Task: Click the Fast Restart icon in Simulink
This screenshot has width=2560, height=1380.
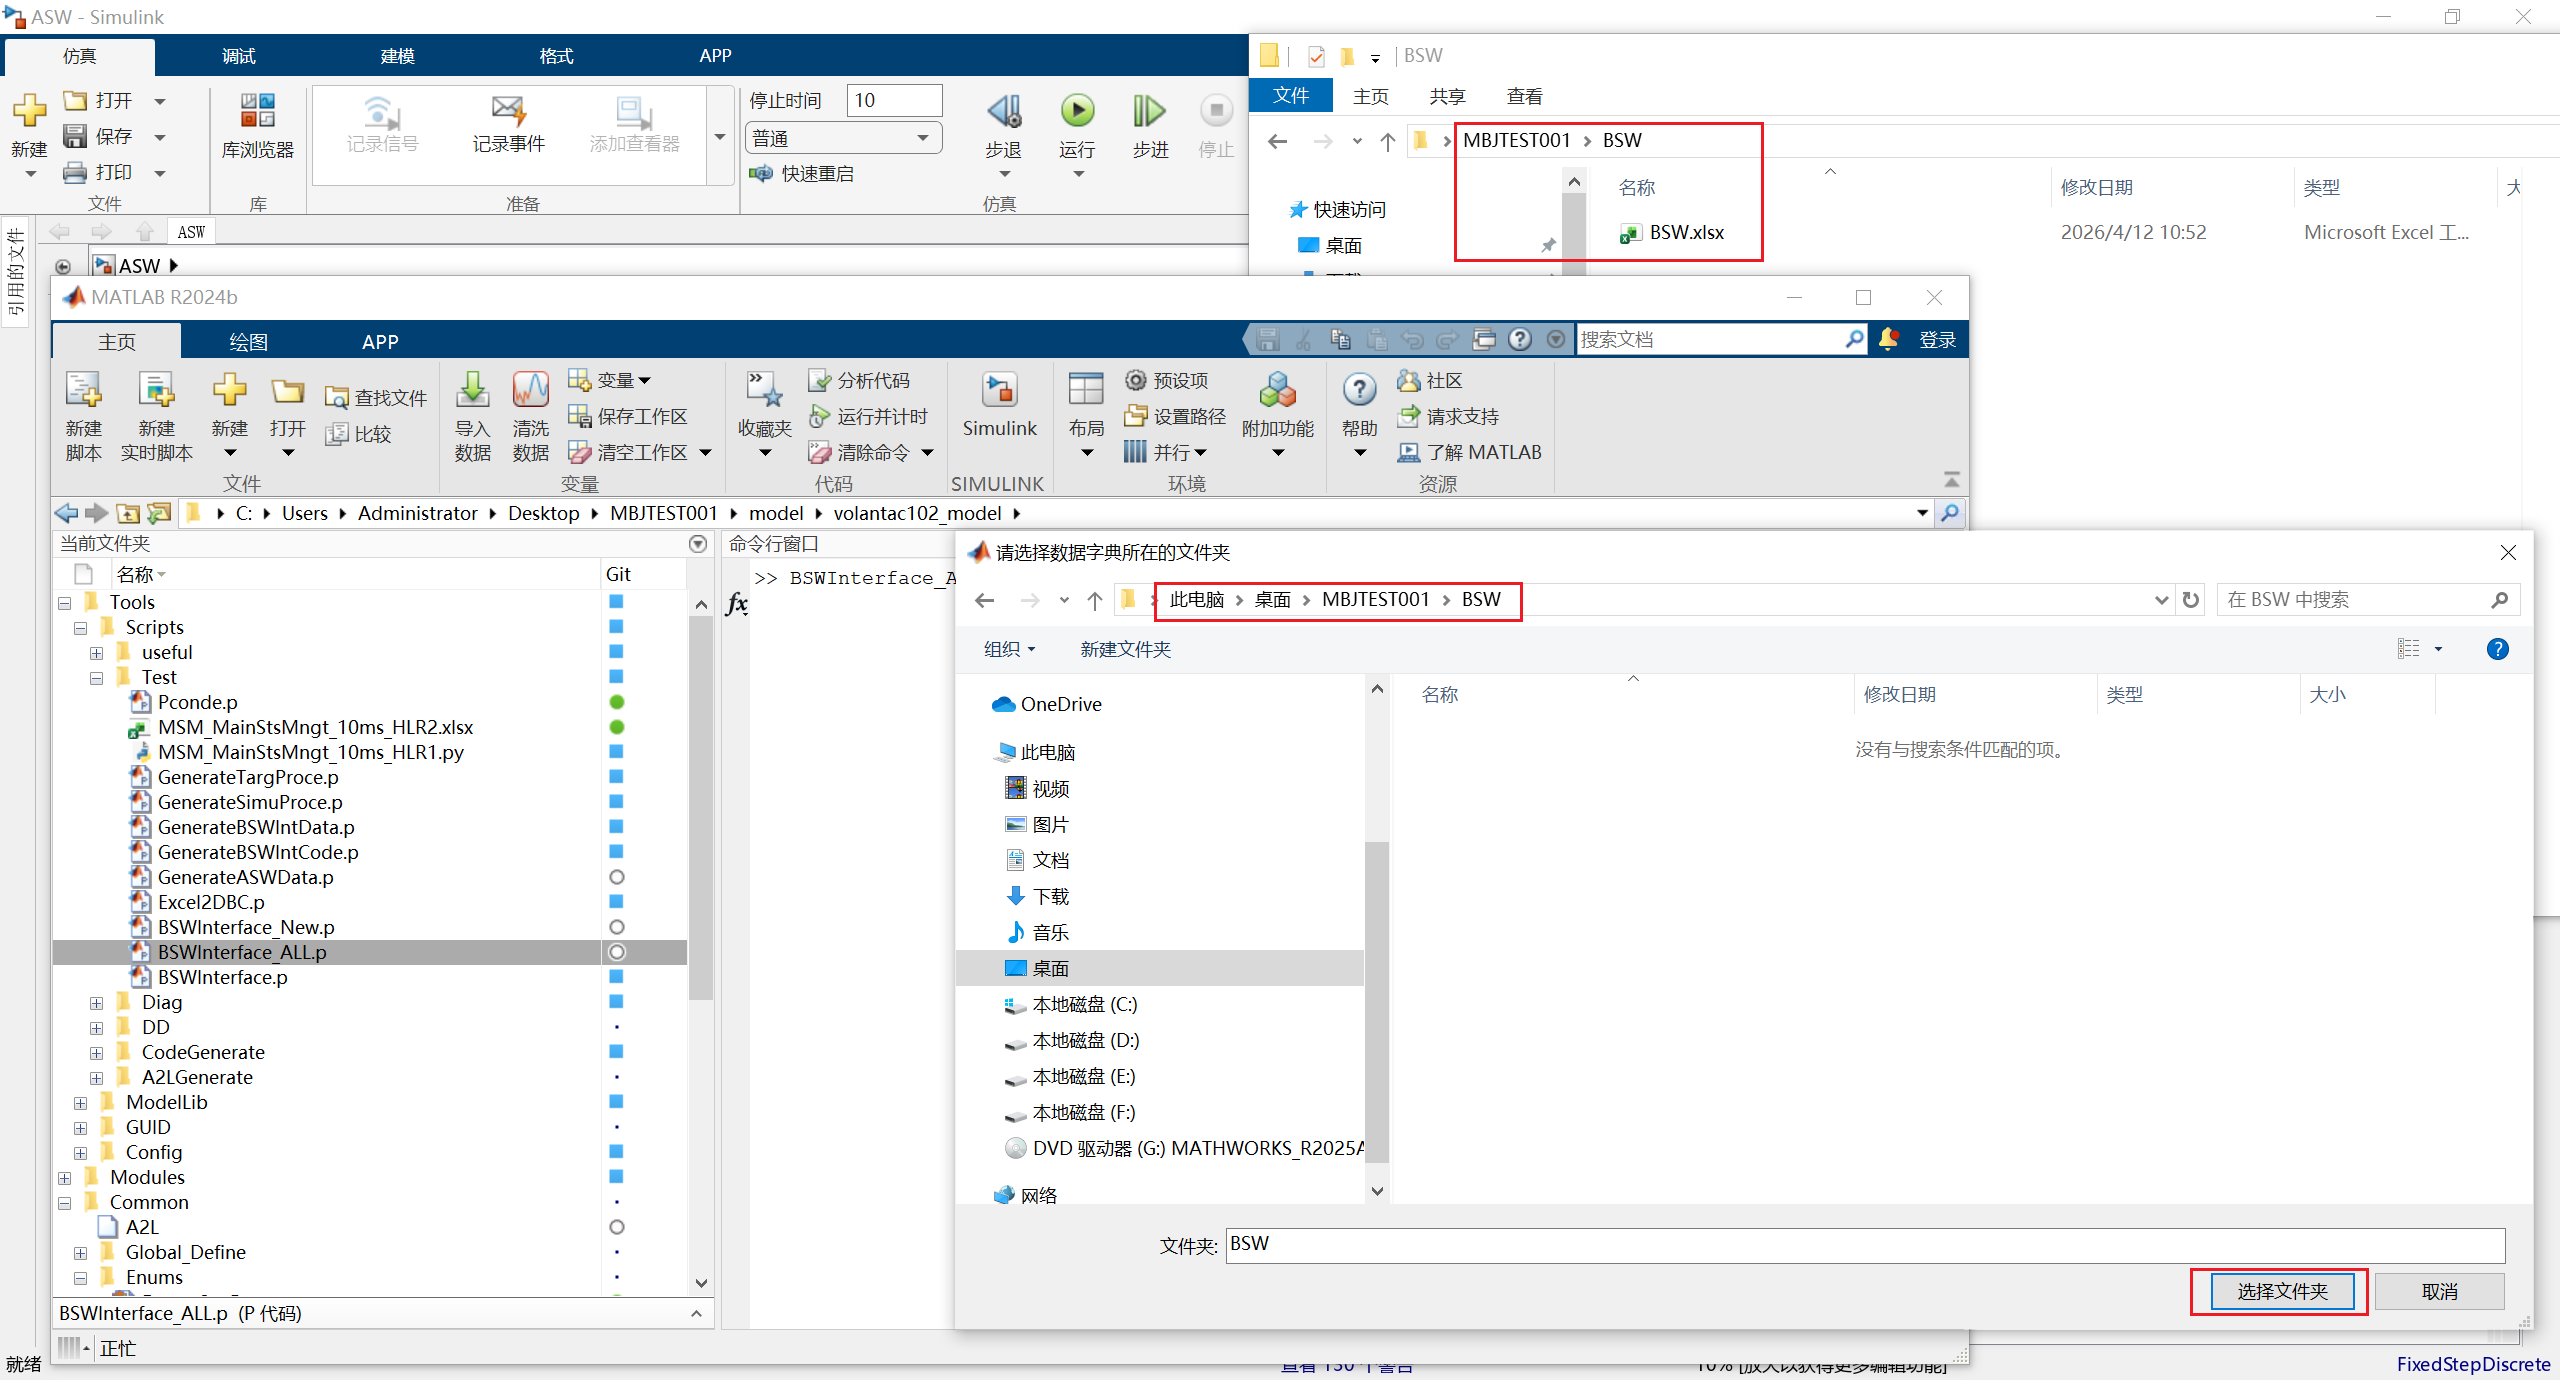Action: point(761,174)
